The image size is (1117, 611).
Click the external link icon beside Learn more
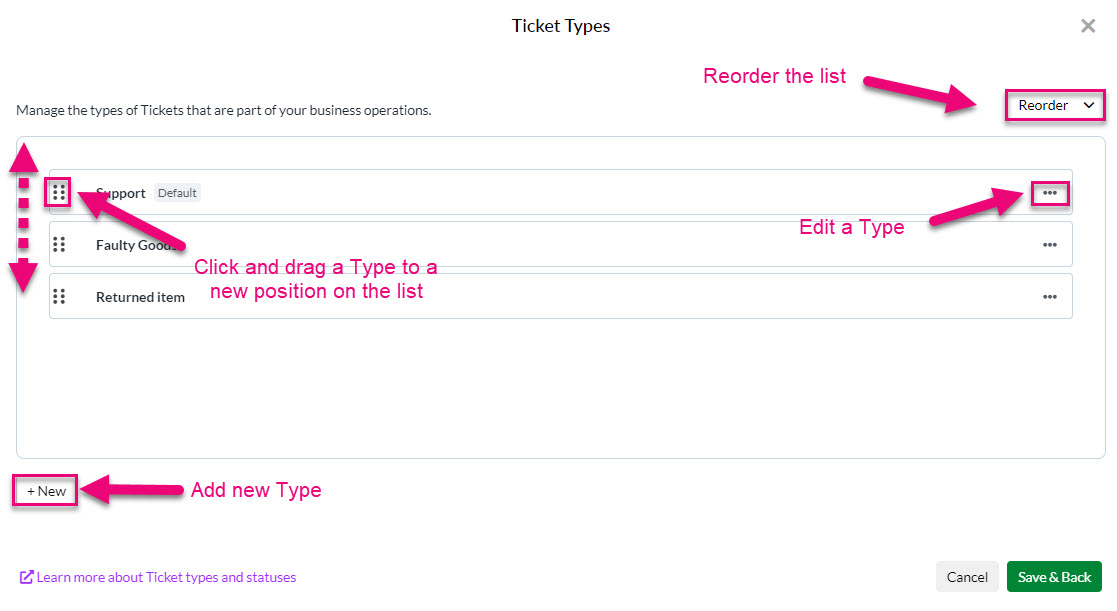pyautogui.click(x=26, y=577)
